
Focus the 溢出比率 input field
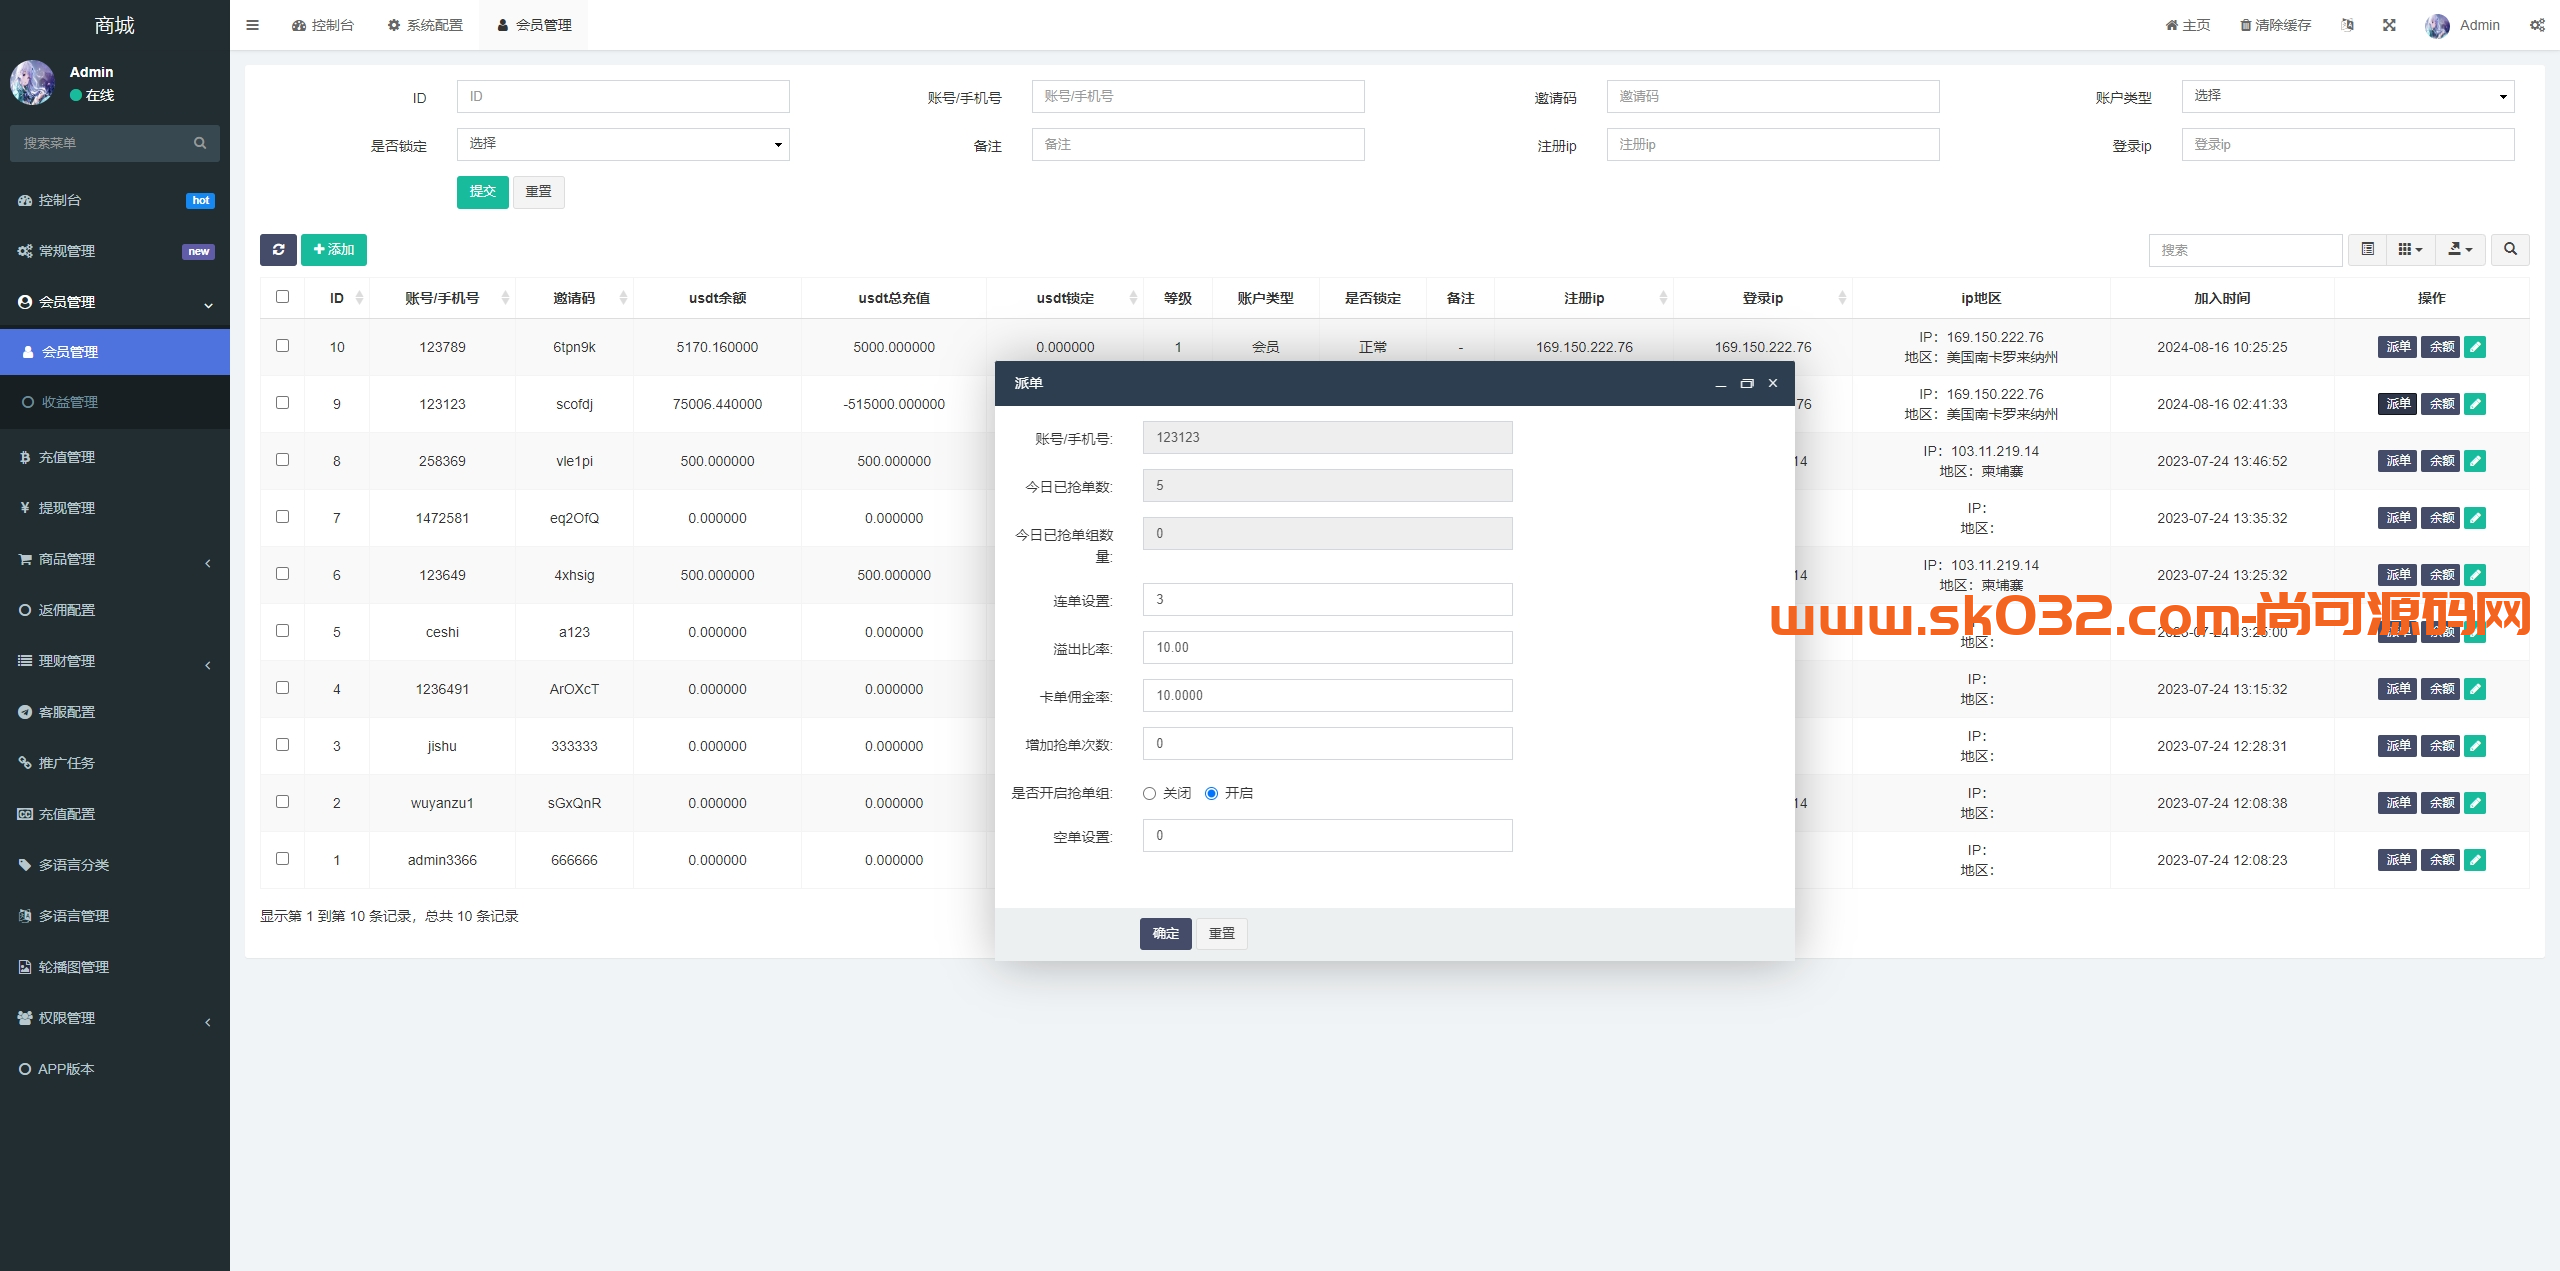pyautogui.click(x=1328, y=647)
